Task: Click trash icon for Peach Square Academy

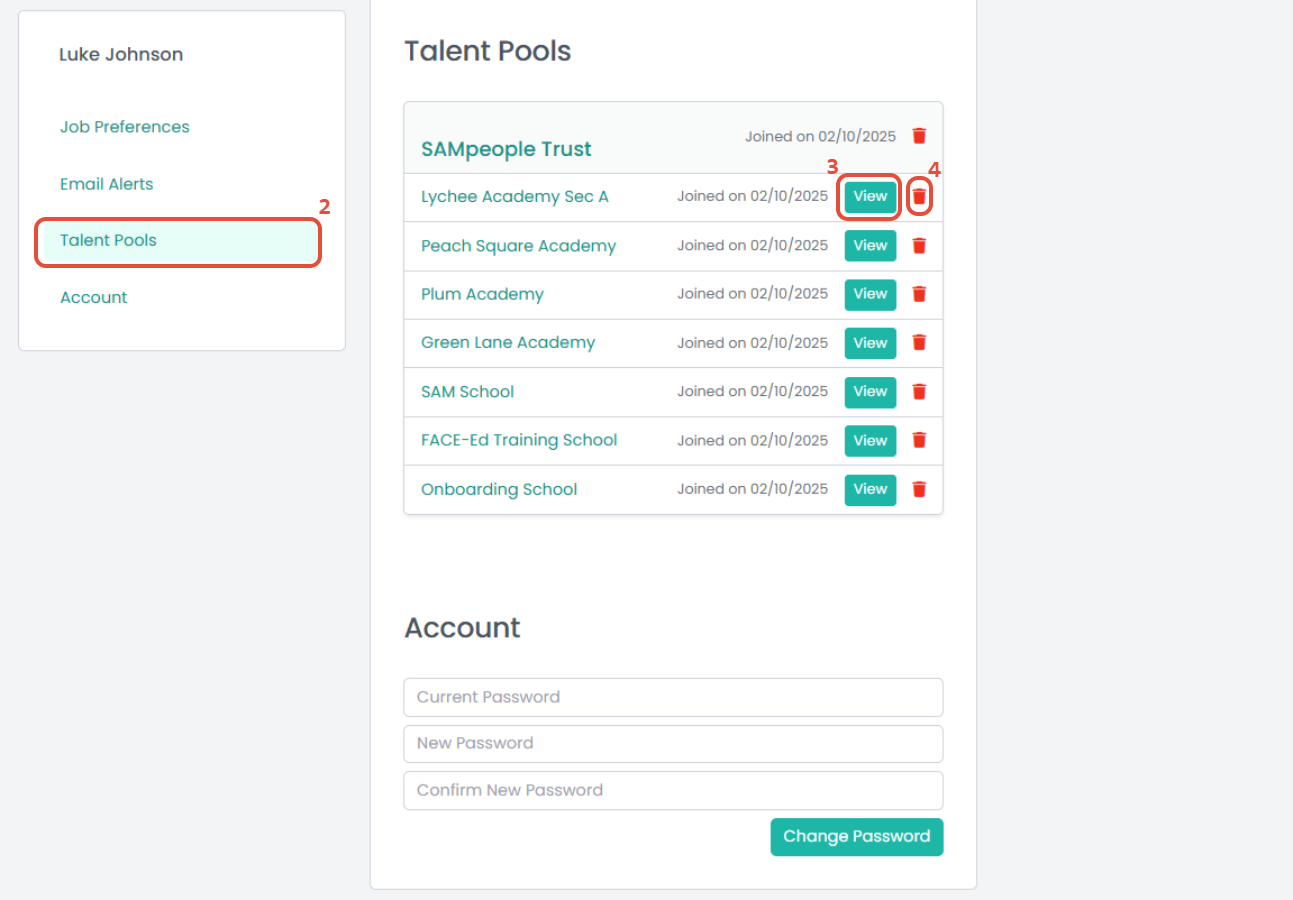Action: [919, 246]
